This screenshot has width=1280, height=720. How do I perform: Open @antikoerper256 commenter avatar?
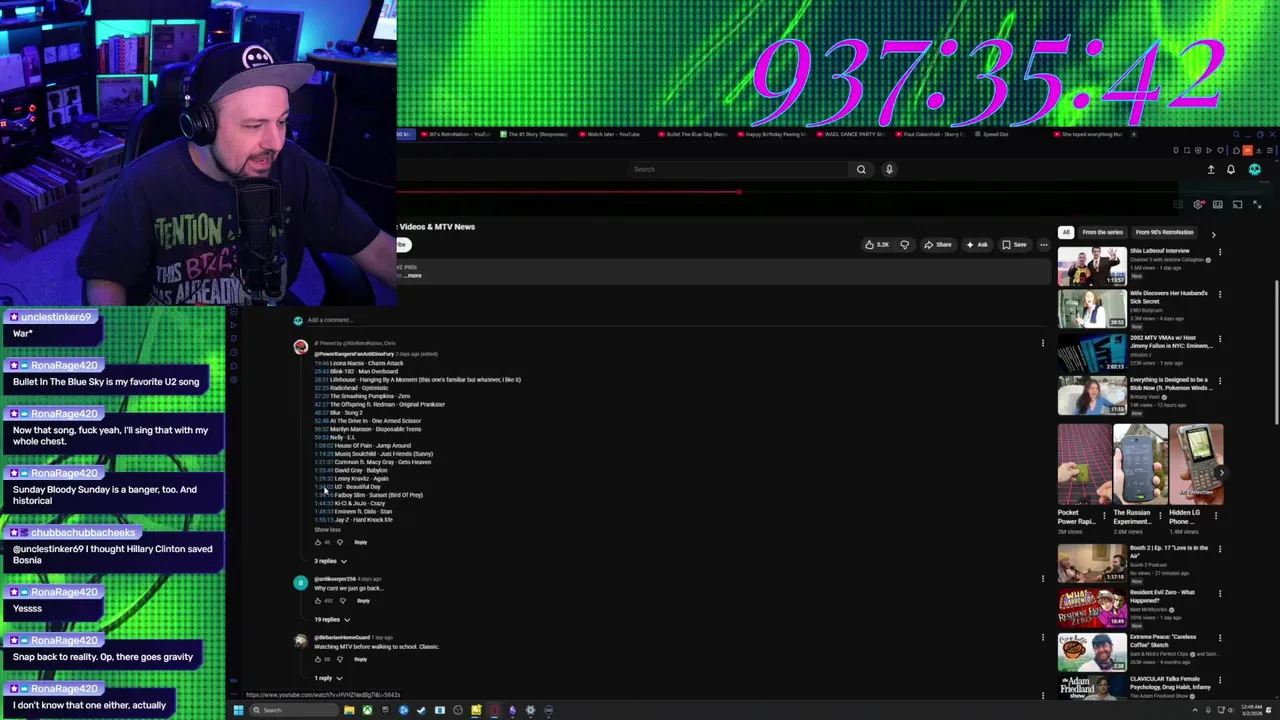coord(300,583)
